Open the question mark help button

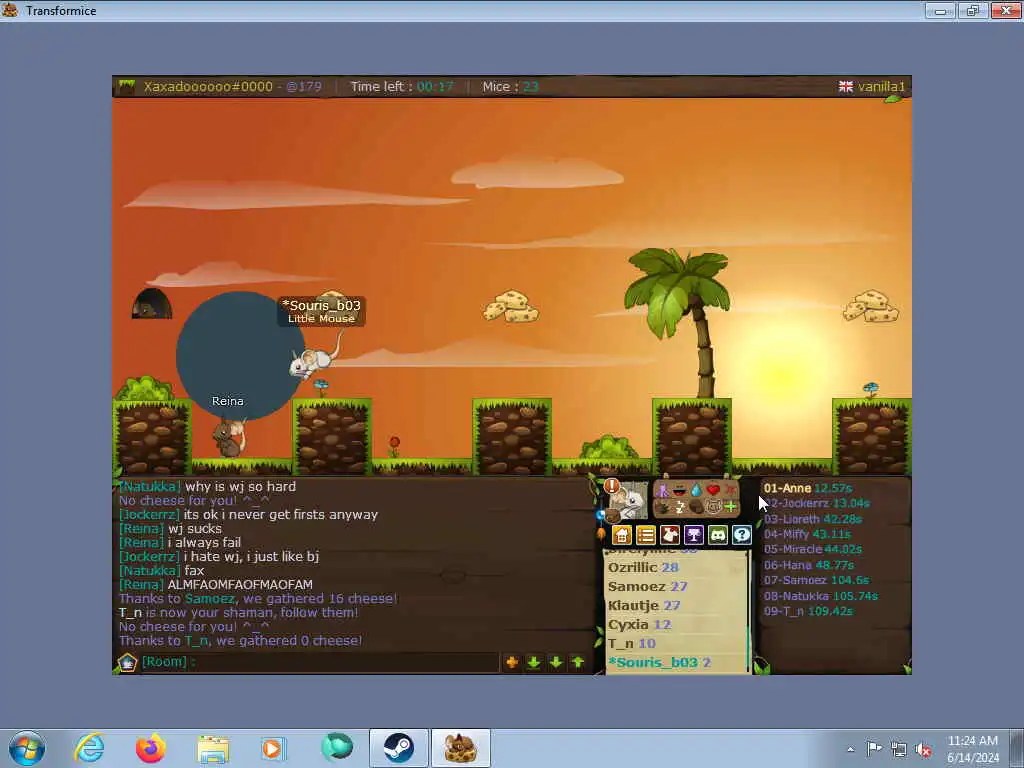point(742,535)
